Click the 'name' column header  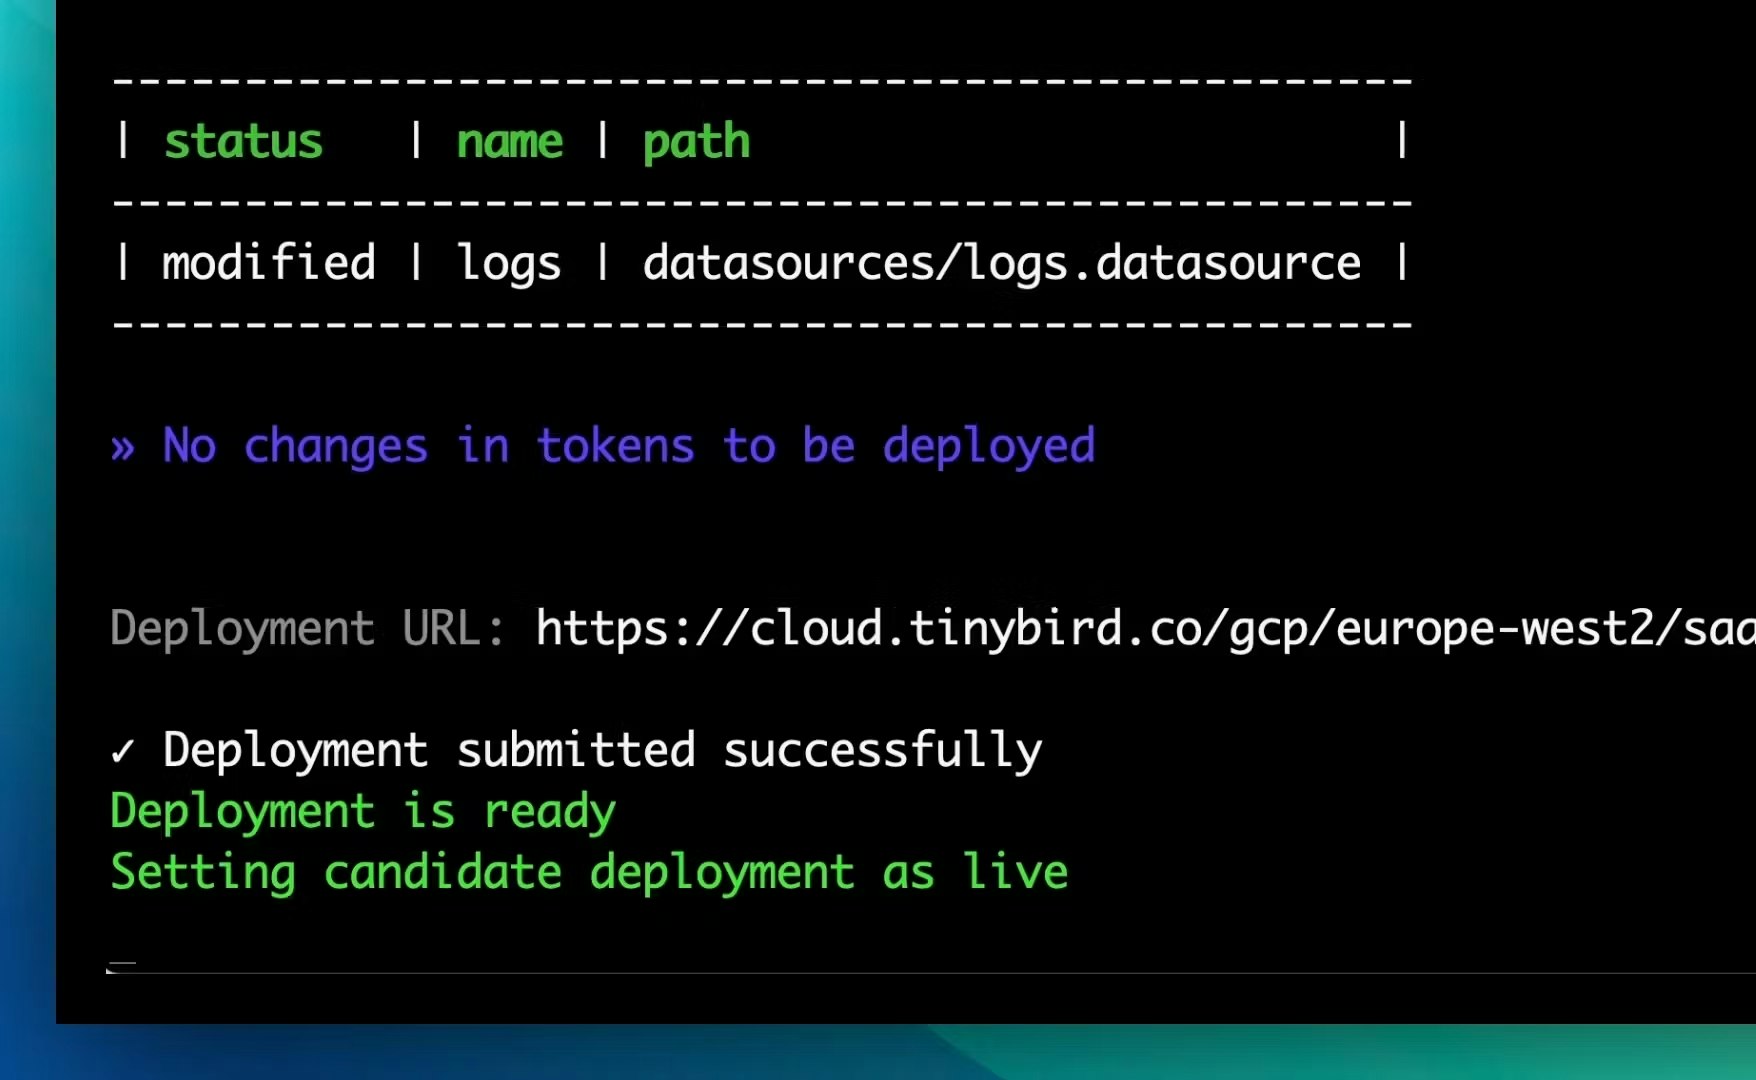510,142
